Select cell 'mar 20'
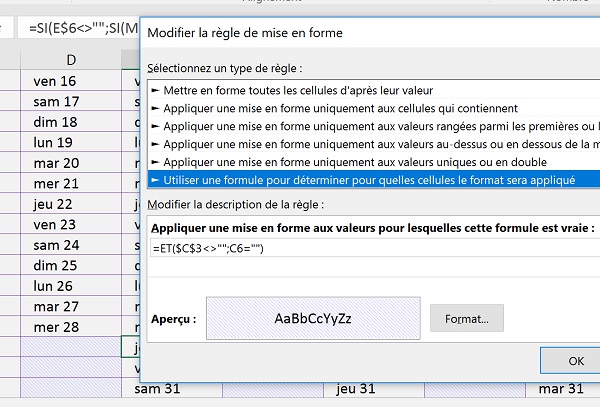This screenshot has height=407, width=600. tap(71, 163)
